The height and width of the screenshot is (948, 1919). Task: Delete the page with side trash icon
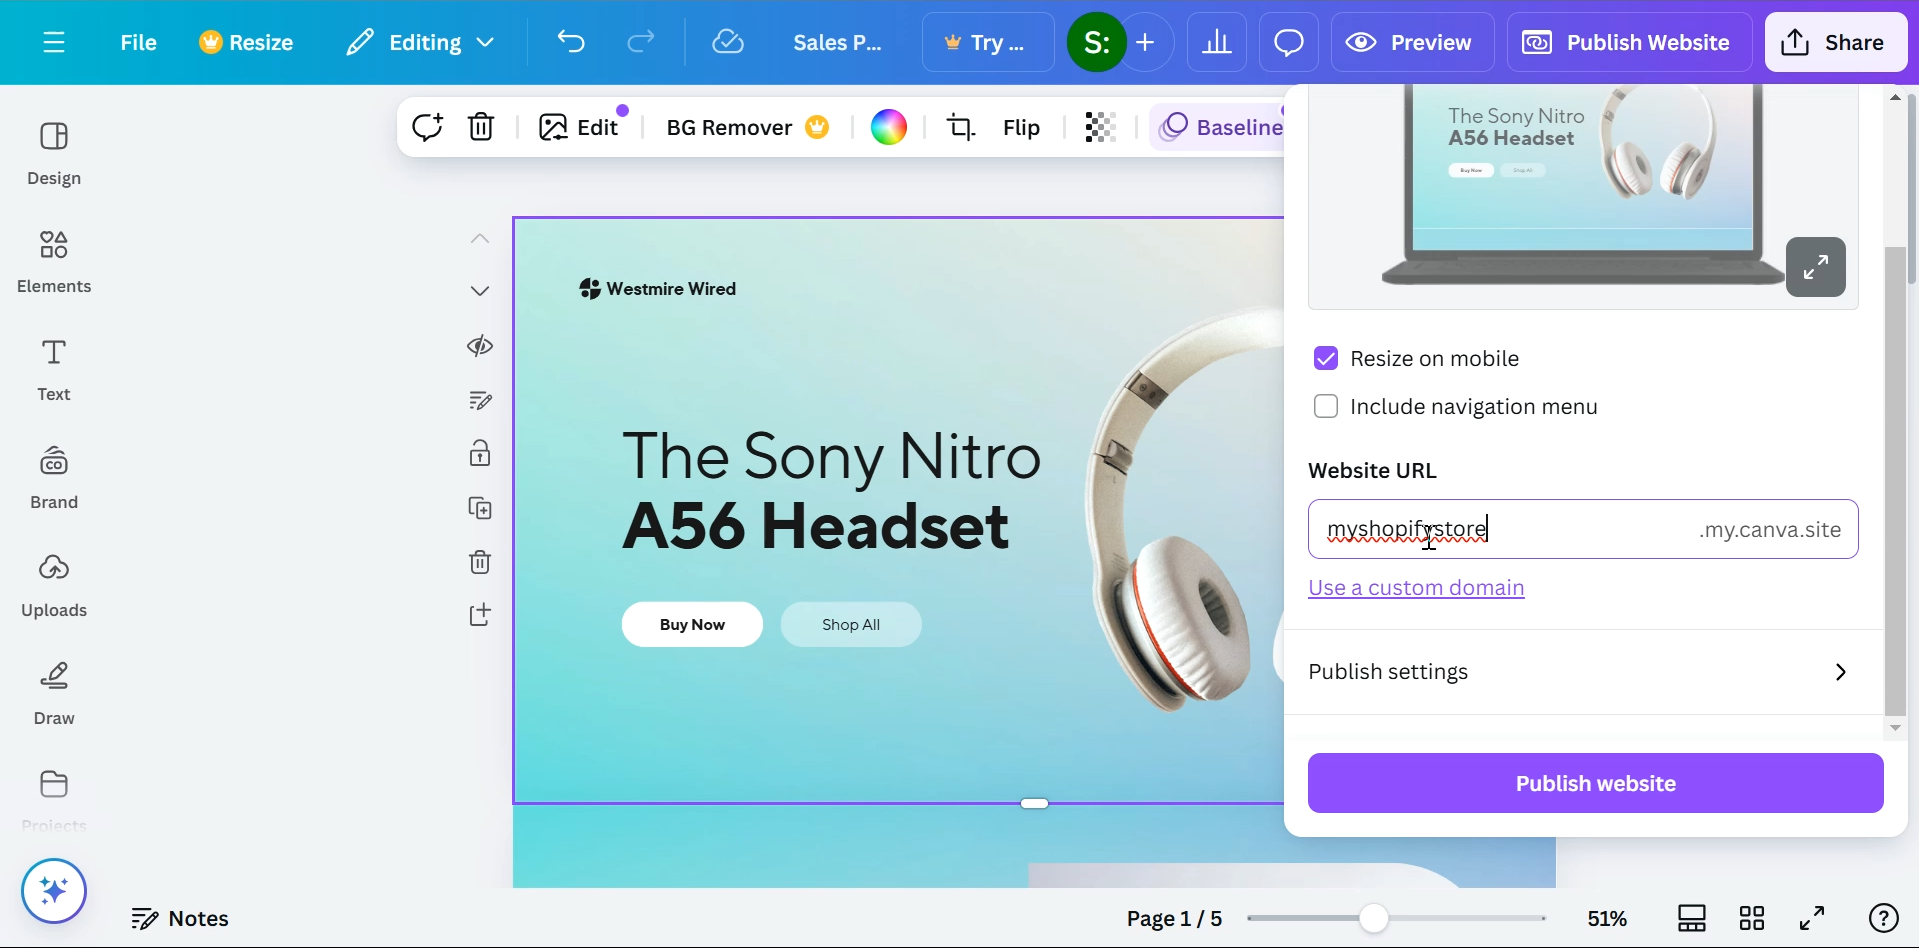pyautogui.click(x=480, y=561)
